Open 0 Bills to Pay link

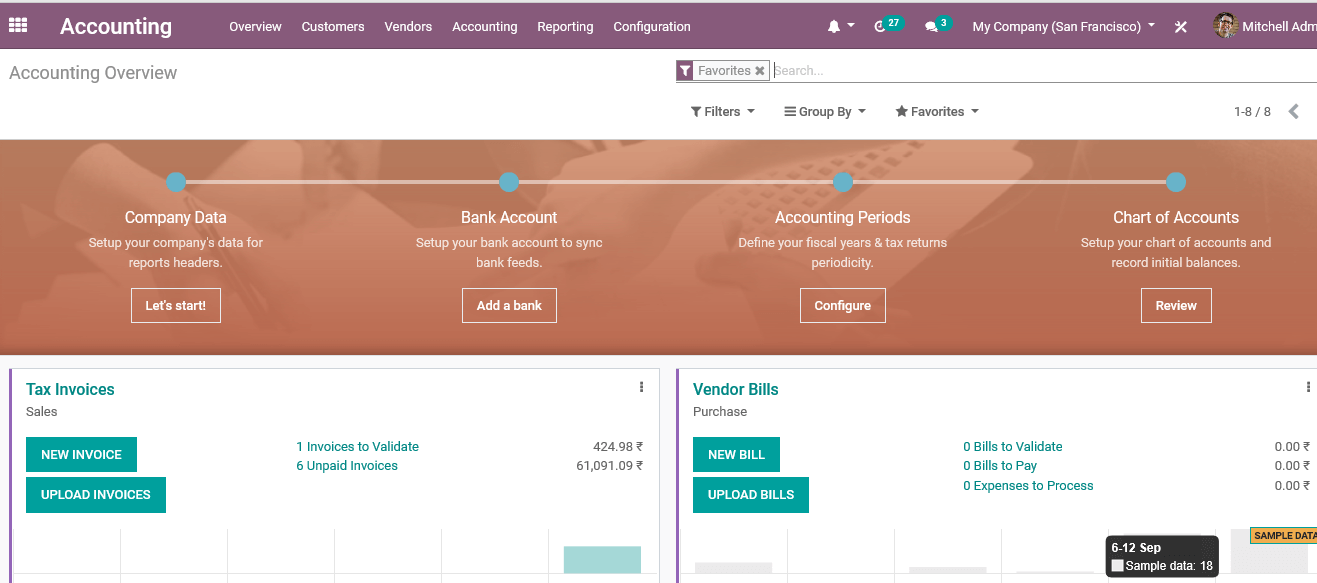[1000, 466]
